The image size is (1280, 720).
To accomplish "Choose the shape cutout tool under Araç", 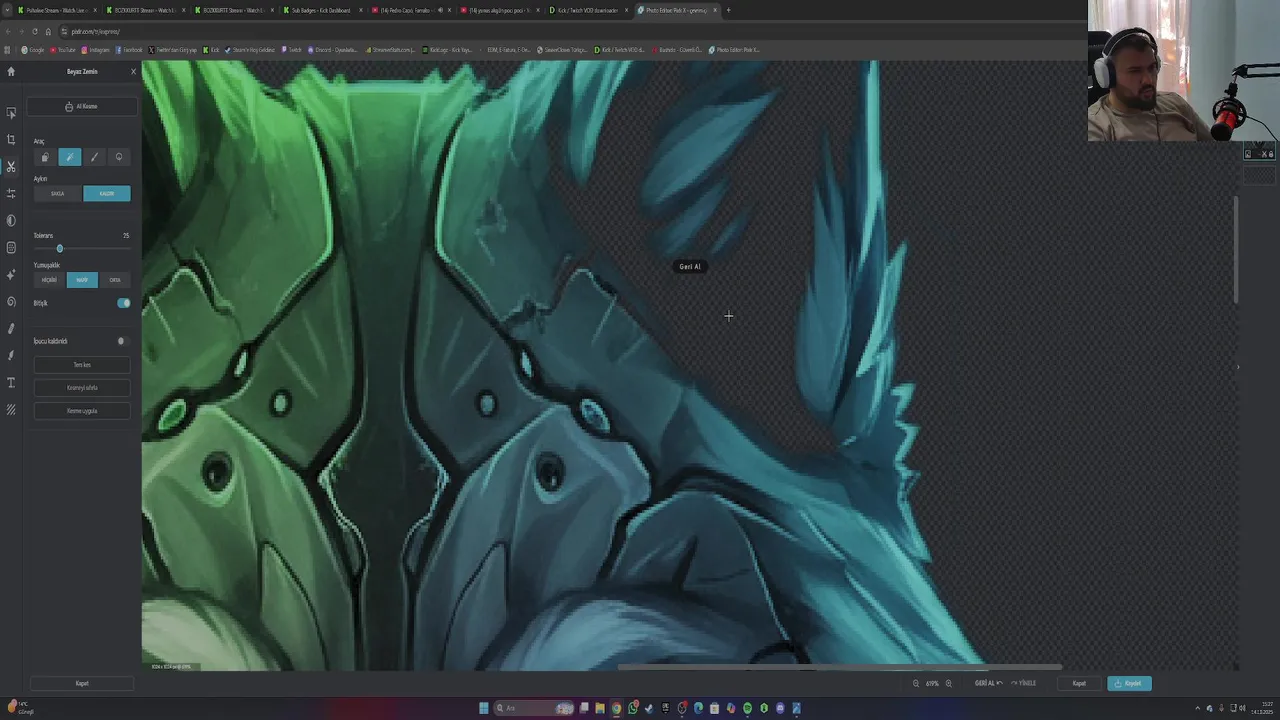I will (44, 157).
